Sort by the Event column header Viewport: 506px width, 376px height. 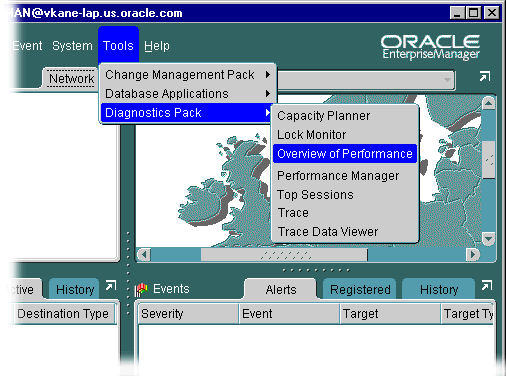(x=289, y=314)
